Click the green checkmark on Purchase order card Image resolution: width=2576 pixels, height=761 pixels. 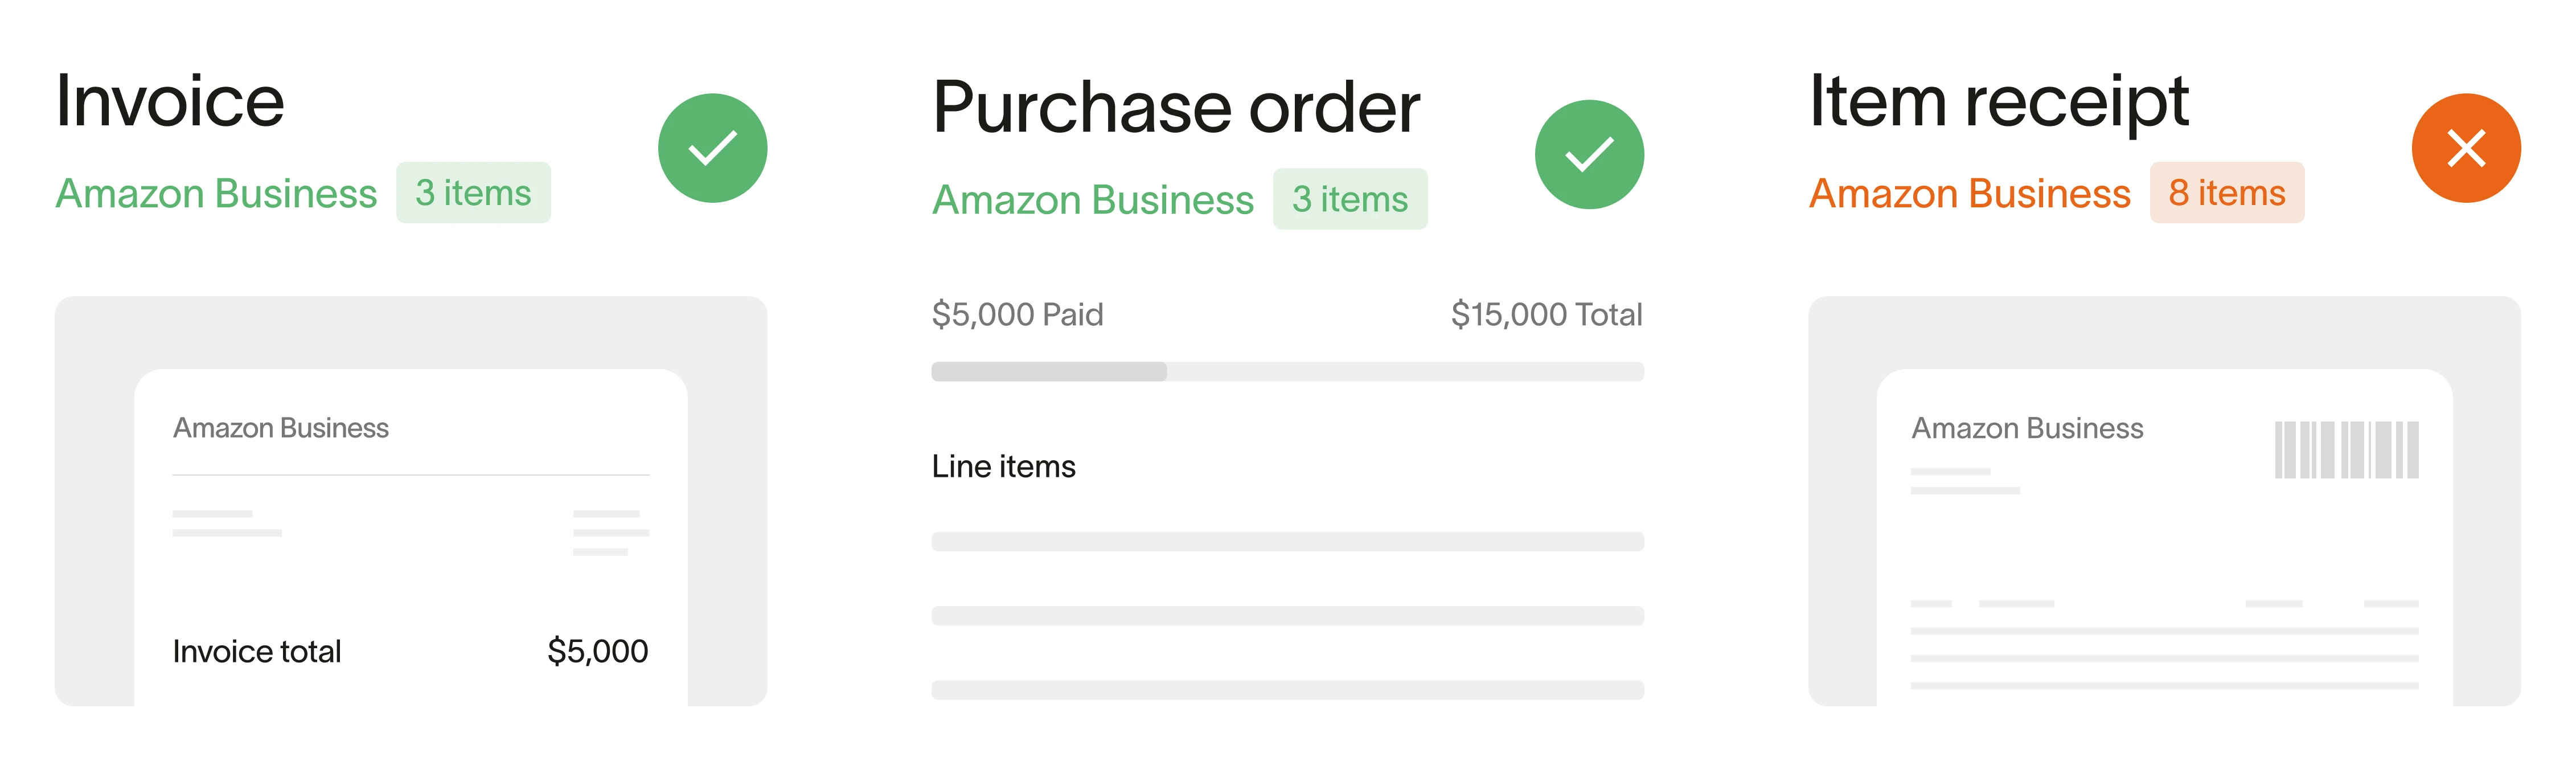click(1589, 155)
